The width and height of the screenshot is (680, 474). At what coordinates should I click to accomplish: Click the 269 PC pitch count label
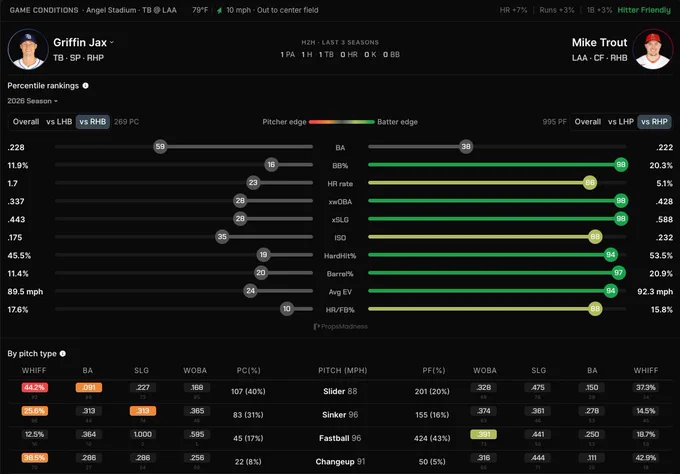[x=127, y=122]
